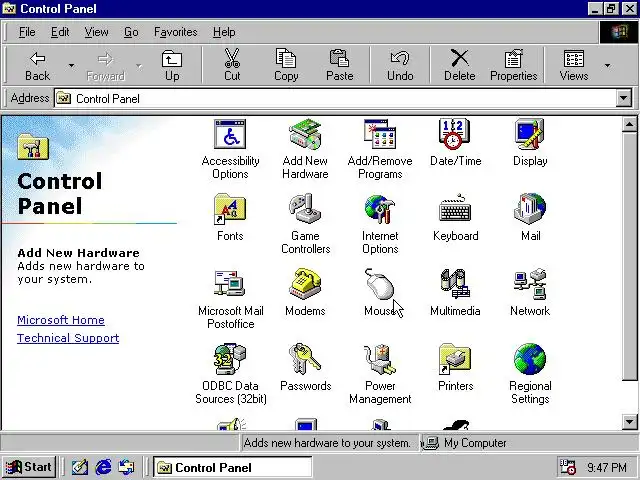The image size is (640, 480).
Task: Click the Start button
Action: click(29, 467)
